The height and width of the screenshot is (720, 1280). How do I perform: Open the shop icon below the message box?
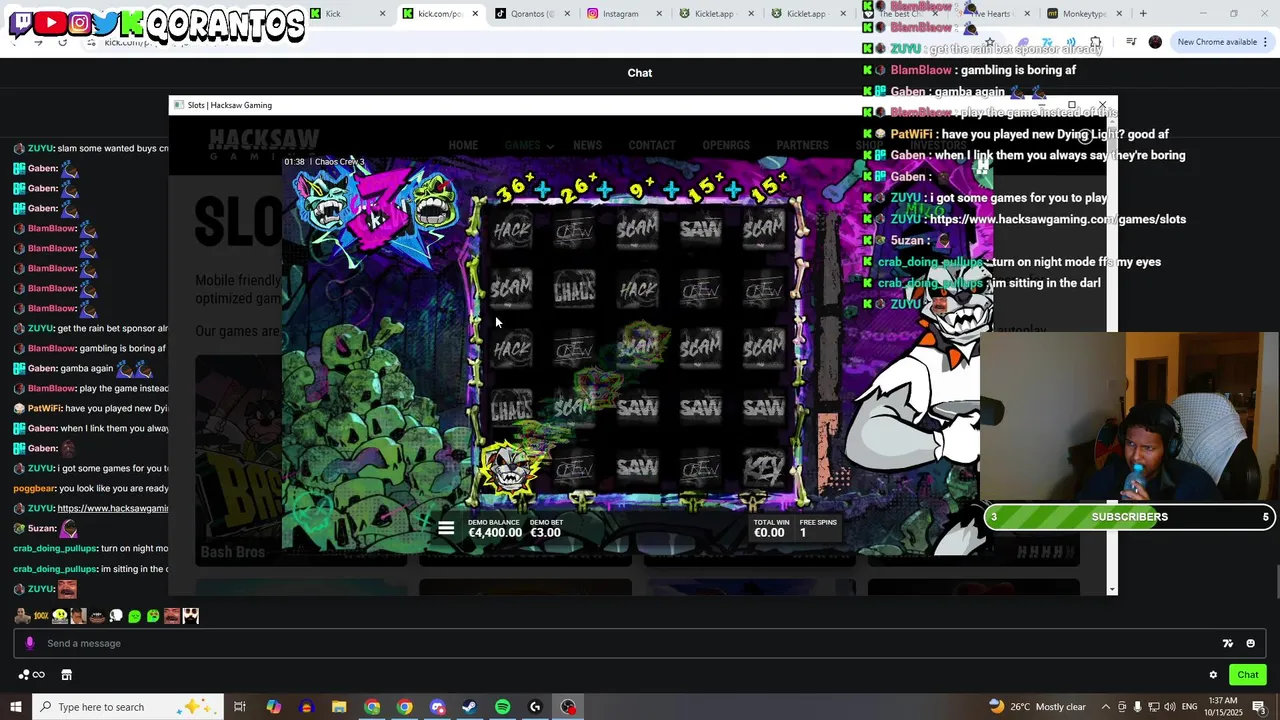[x=66, y=675]
